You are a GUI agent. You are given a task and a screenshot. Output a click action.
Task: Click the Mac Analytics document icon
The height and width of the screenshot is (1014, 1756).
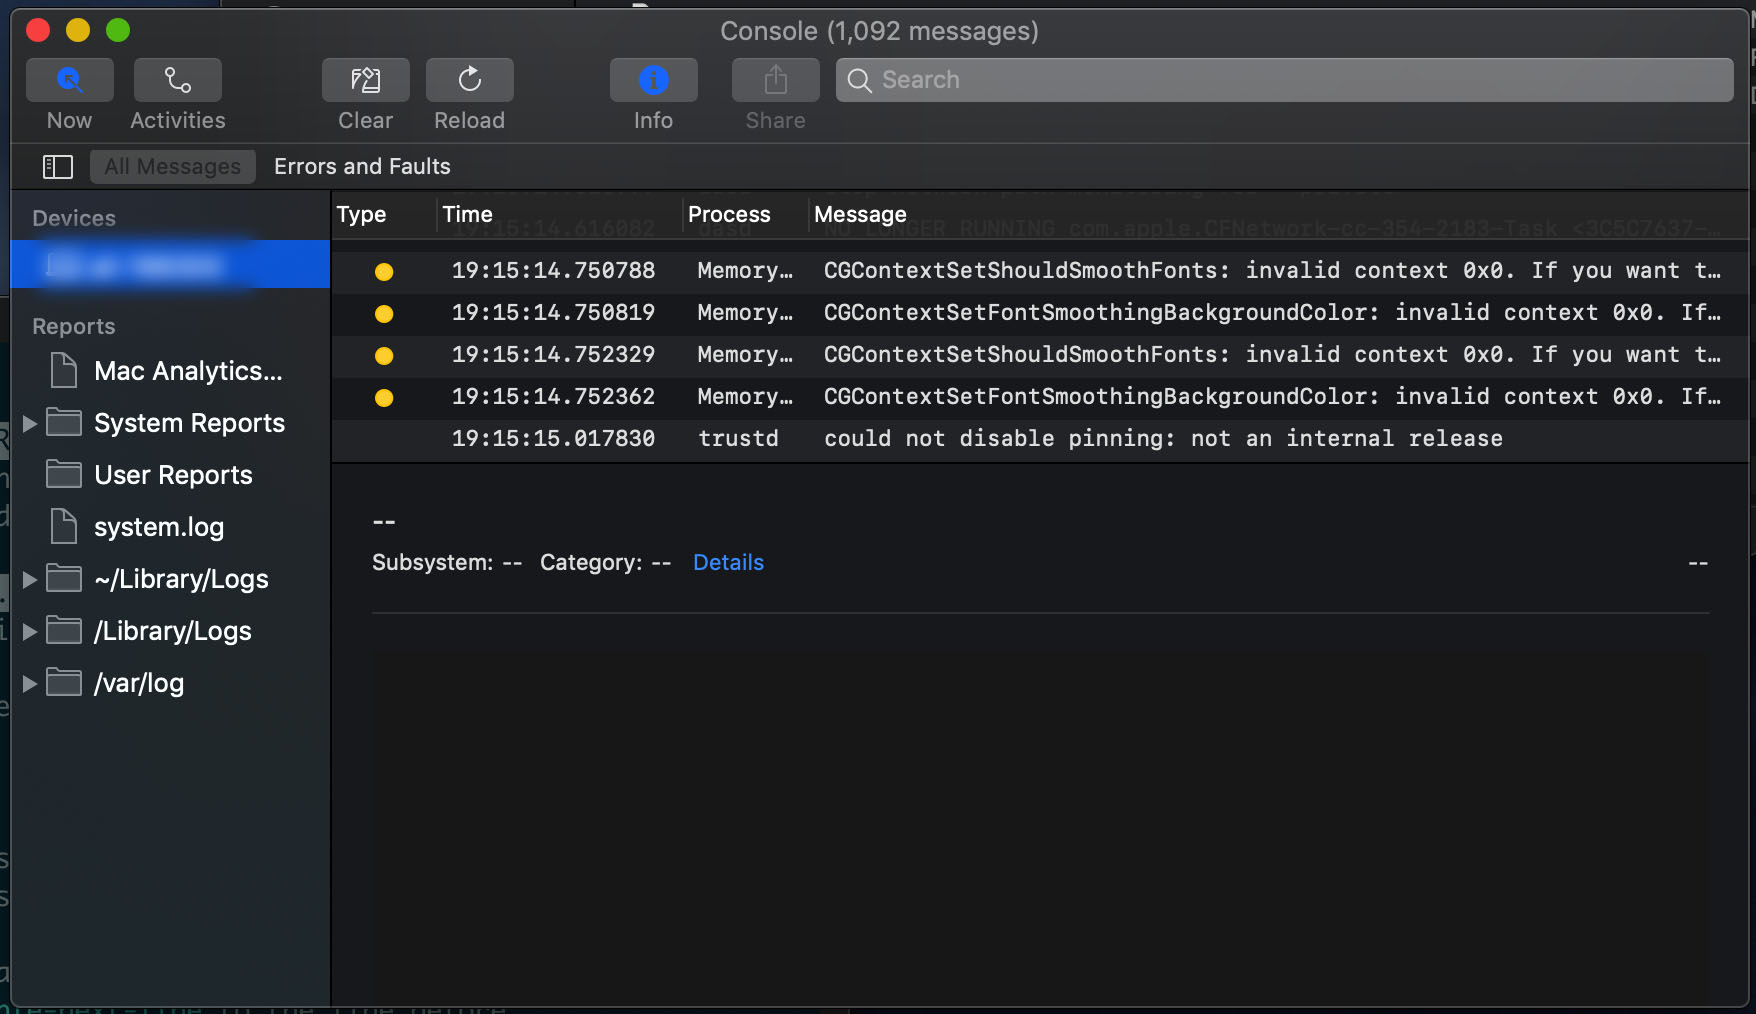64,370
